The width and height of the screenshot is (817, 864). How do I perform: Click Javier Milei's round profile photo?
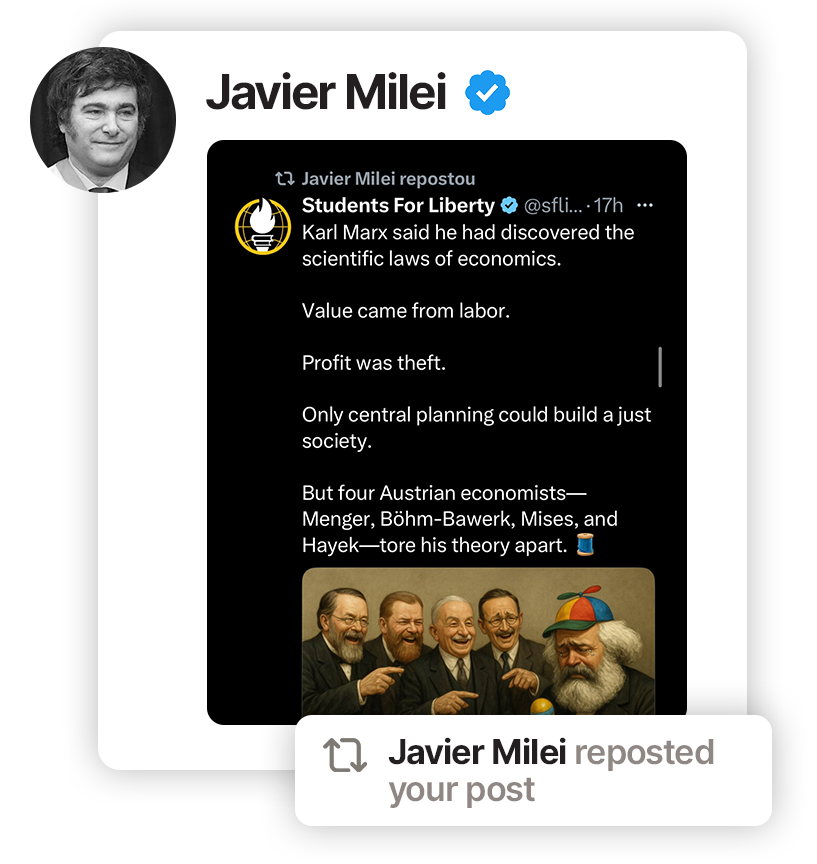click(103, 120)
